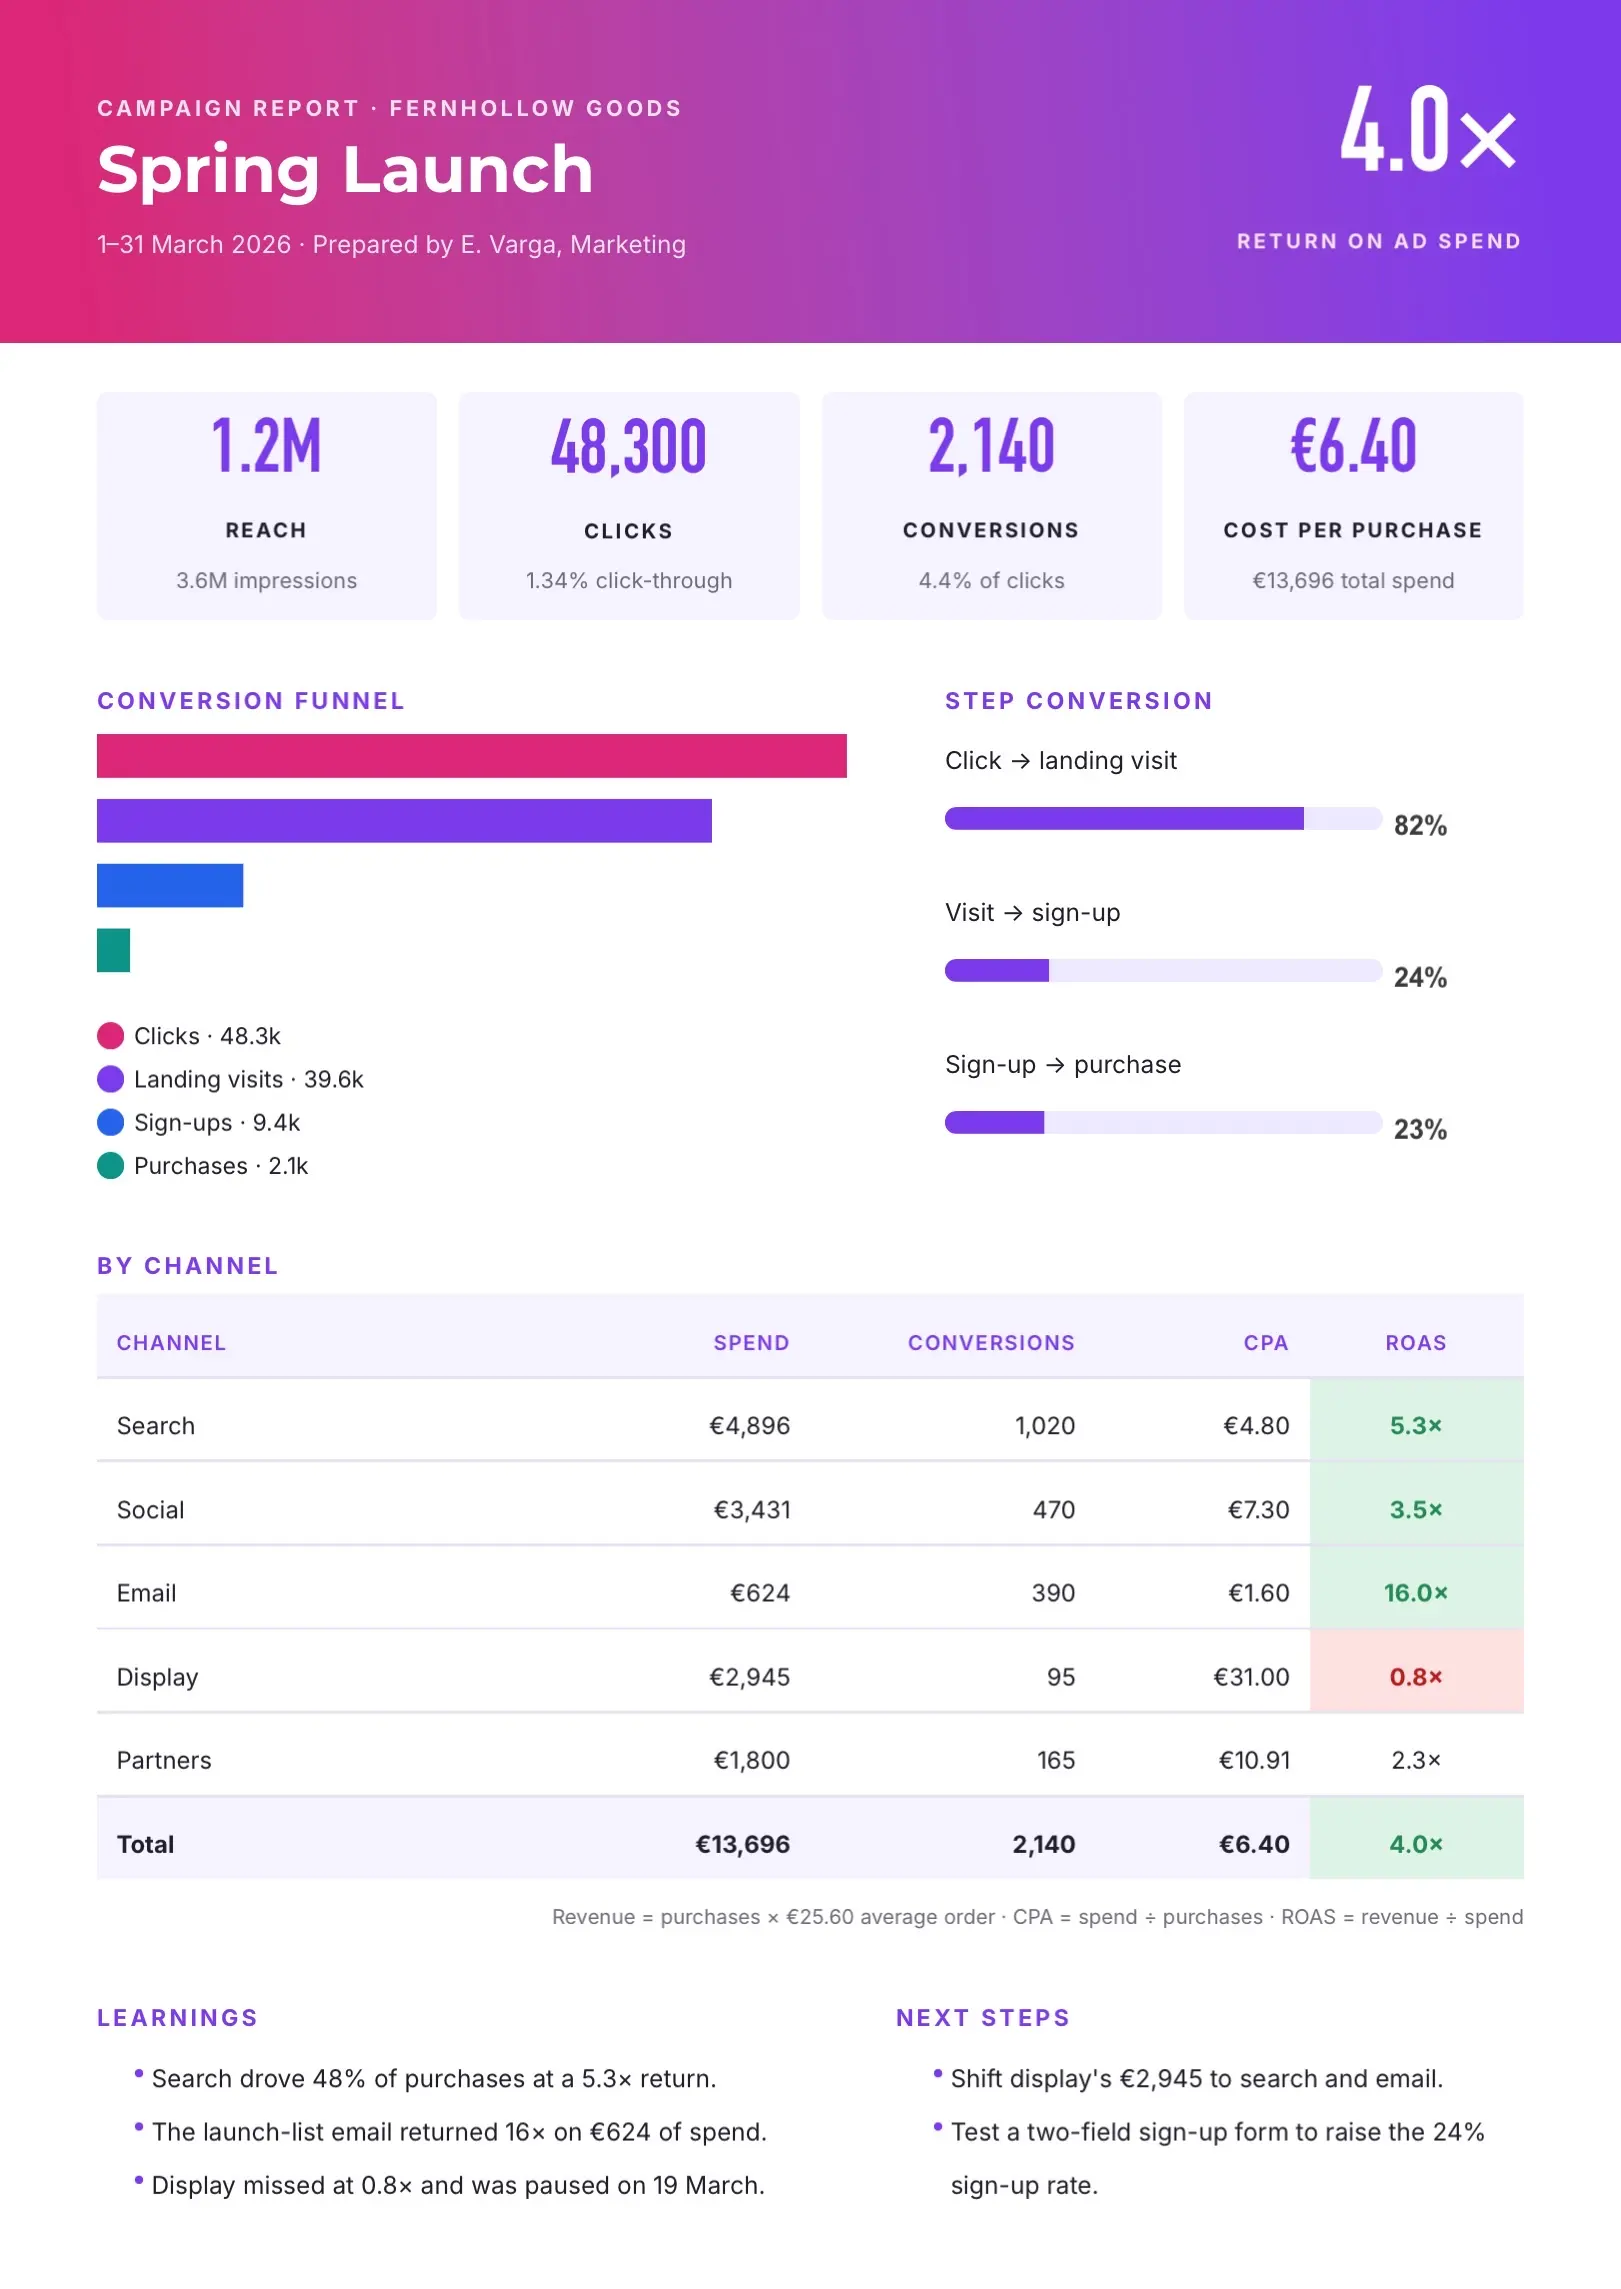
Task: Click 'Search drove 48% of purchases' bullet
Action: click(x=434, y=2079)
